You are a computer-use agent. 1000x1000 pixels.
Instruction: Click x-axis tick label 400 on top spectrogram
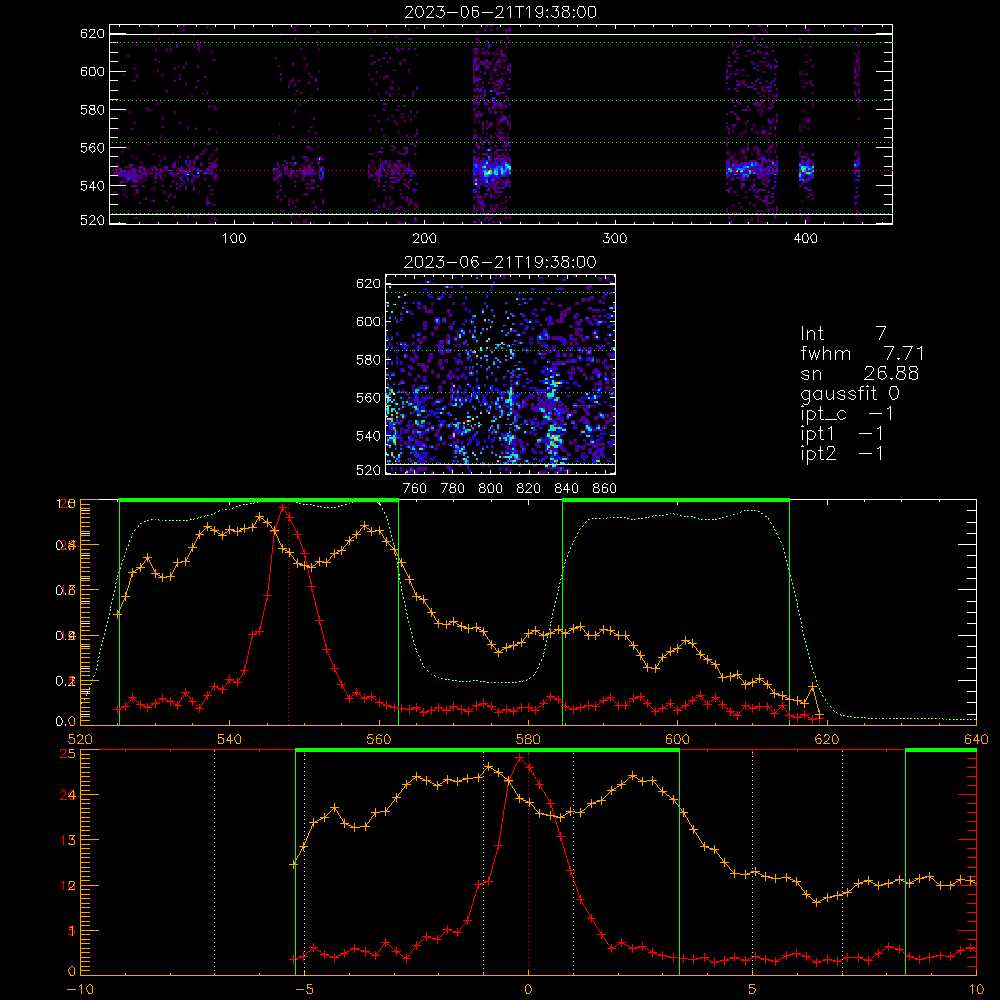coord(805,239)
